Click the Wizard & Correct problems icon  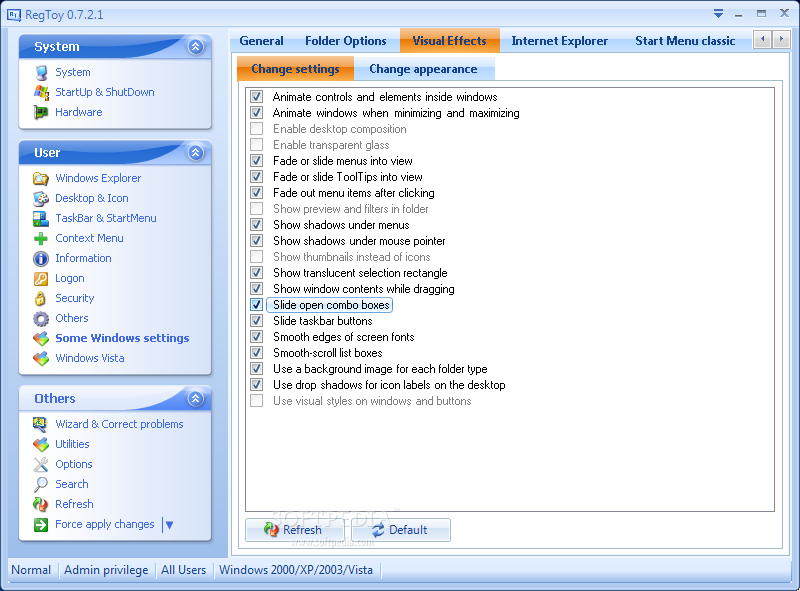click(41, 424)
